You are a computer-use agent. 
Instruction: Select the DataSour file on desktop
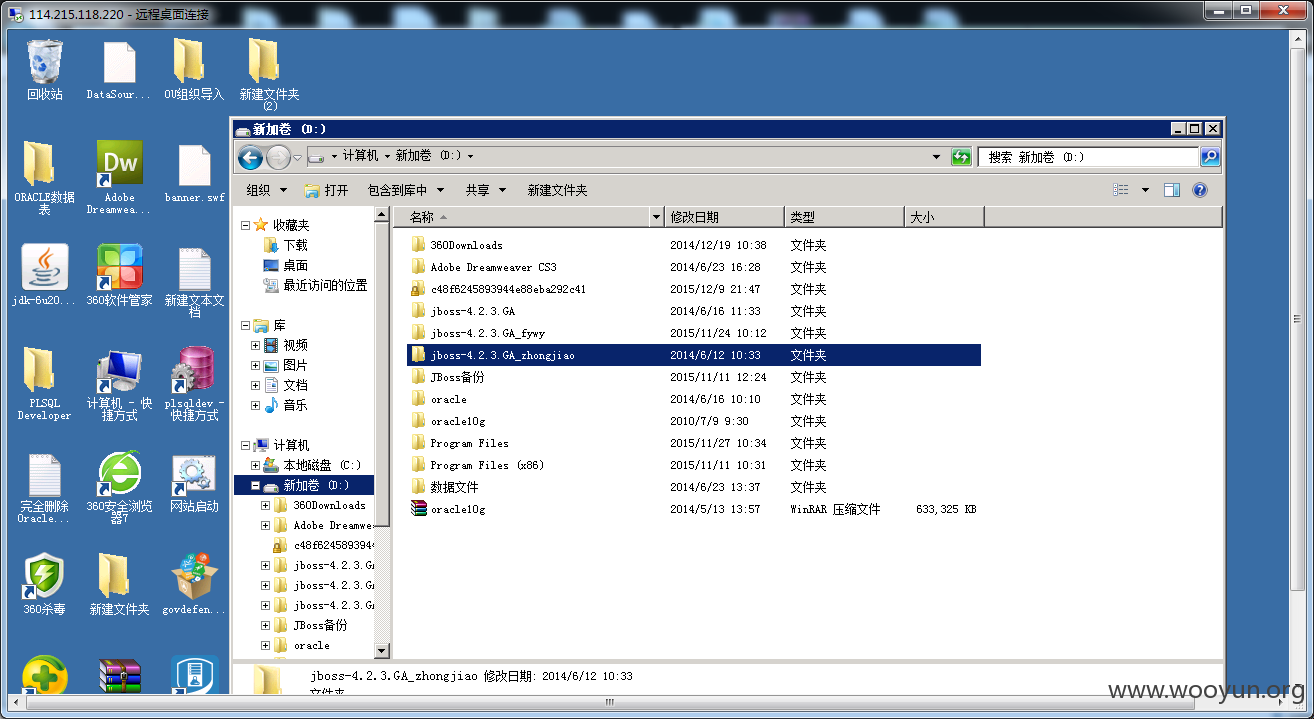[119, 69]
